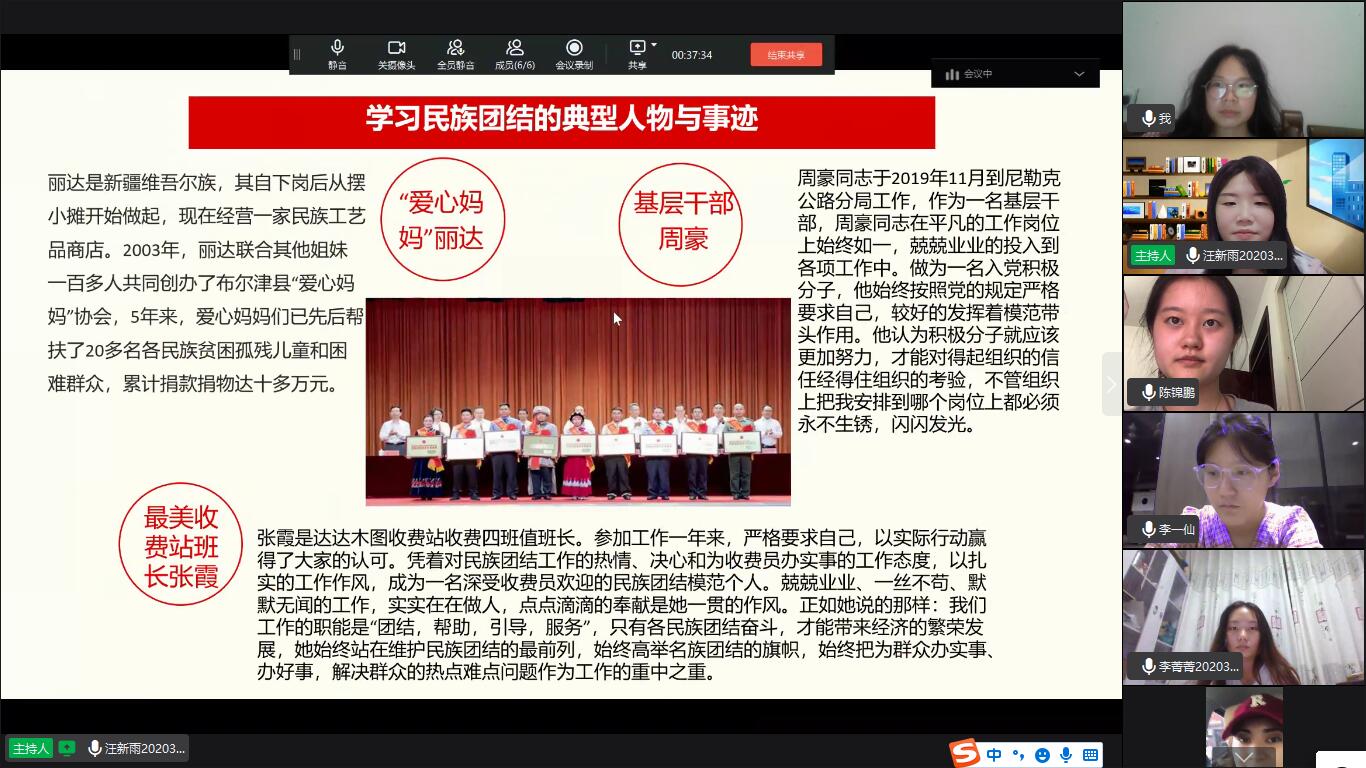Turn off camera via 关摄像头
Viewport: 1366px width, 768px height.
[396, 53]
